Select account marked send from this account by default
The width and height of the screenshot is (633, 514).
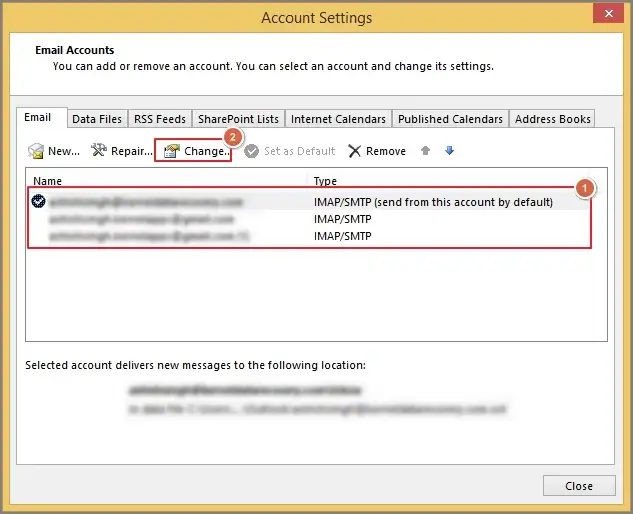tap(433, 202)
